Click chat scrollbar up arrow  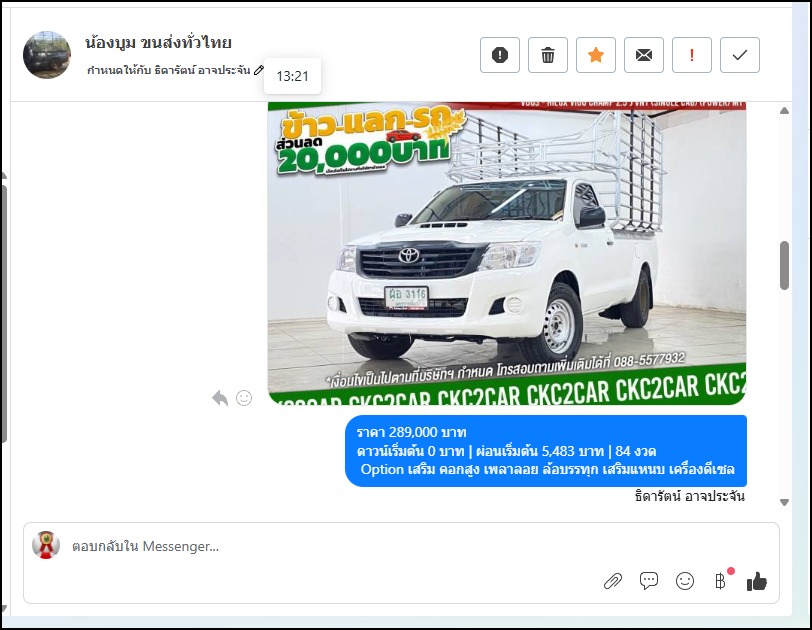point(784,111)
